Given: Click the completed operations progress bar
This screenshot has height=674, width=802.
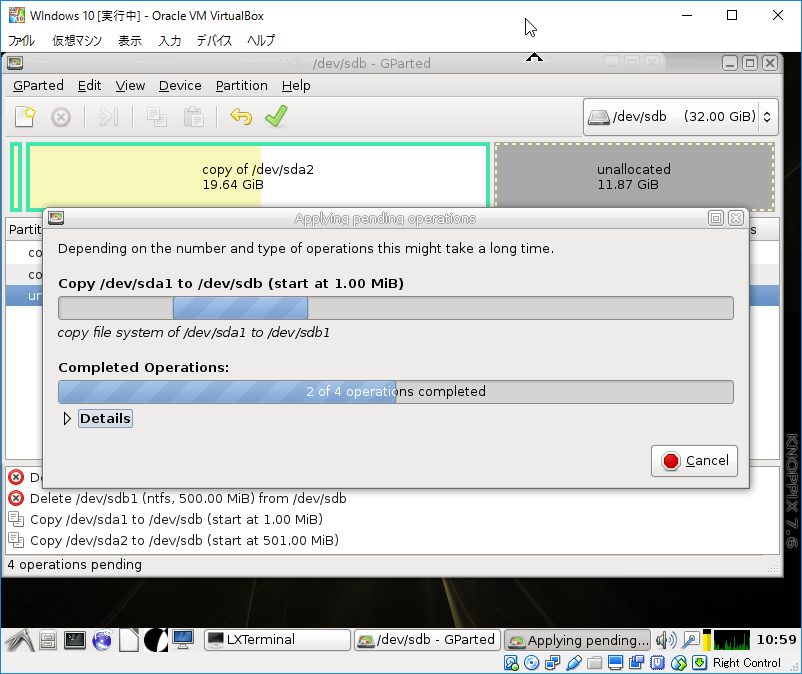Looking at the screenshot, I should [x=396, y=392].
